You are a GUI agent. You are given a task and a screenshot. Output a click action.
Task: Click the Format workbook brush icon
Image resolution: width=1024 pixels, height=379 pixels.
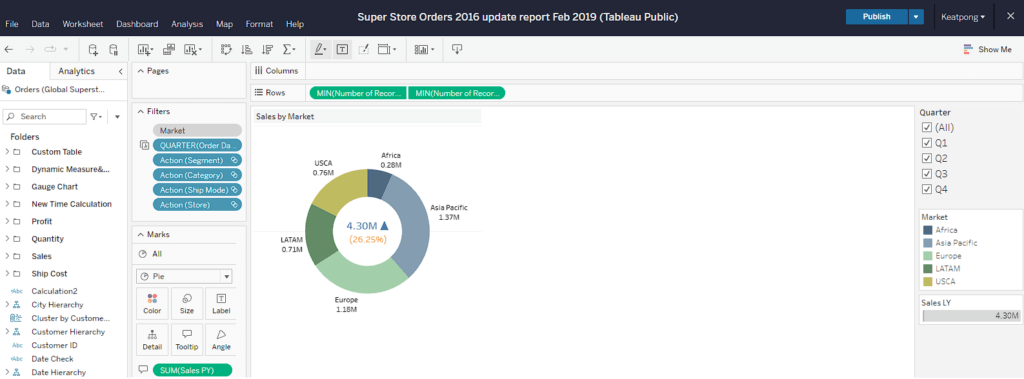pos(364,50)
